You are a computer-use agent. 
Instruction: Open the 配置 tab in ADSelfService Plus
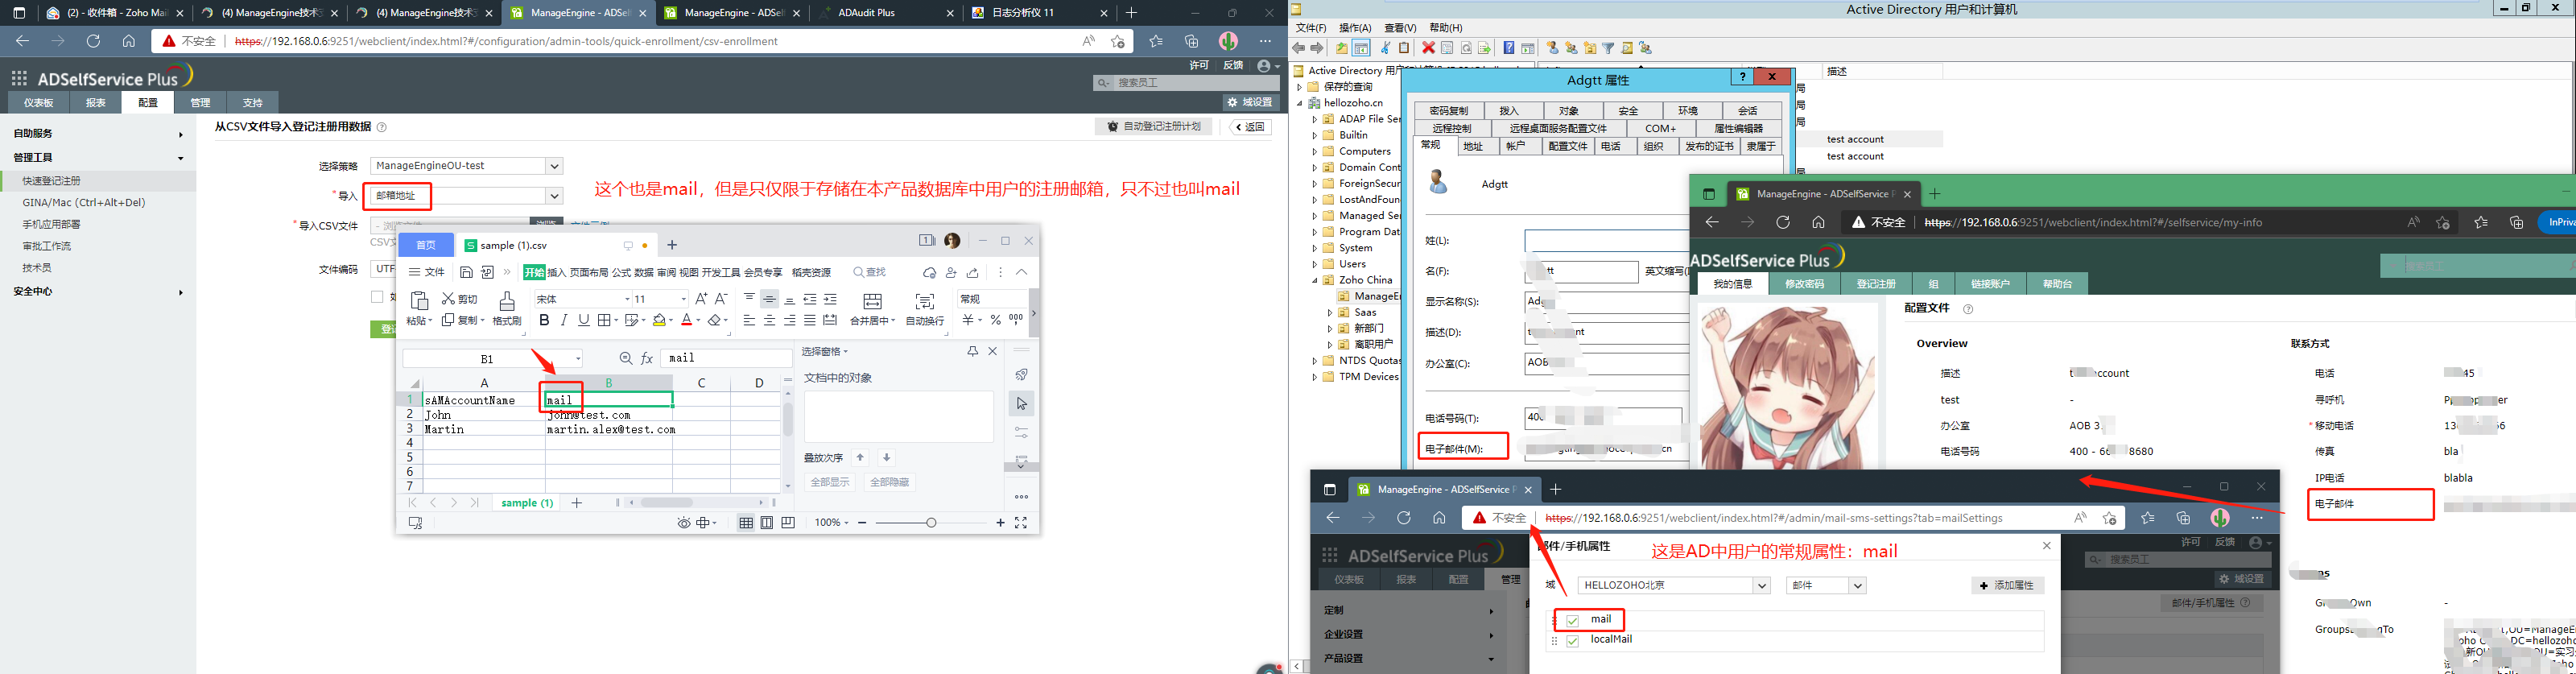(148, 102)
